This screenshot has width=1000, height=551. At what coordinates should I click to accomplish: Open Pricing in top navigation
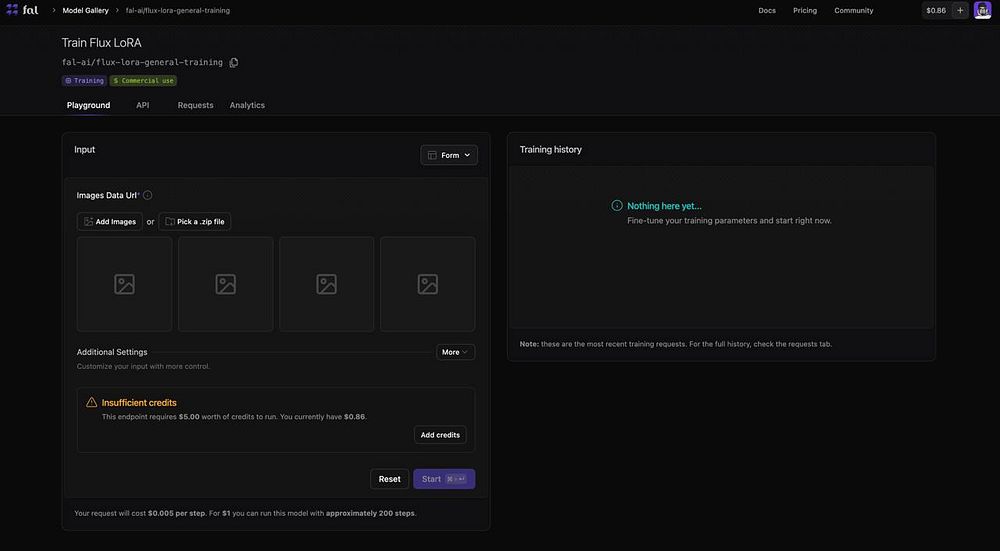pos(805,10)
